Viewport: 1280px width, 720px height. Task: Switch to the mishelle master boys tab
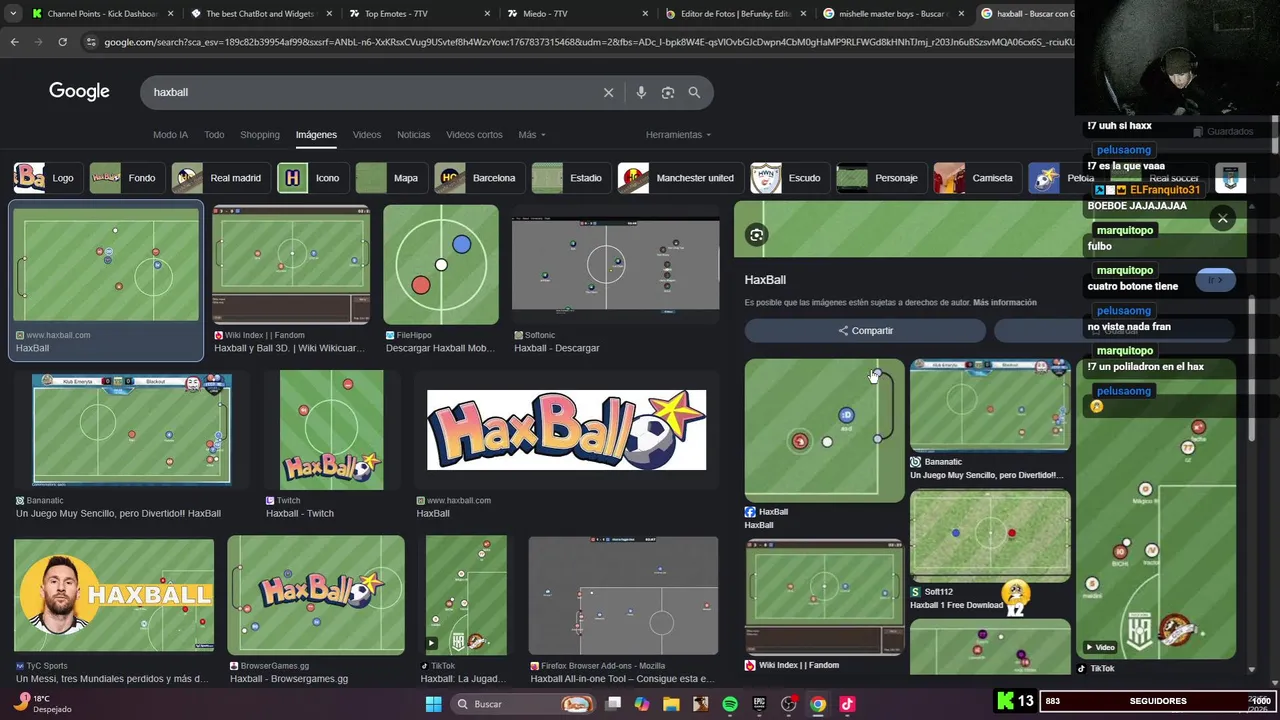tap(891, 14)
